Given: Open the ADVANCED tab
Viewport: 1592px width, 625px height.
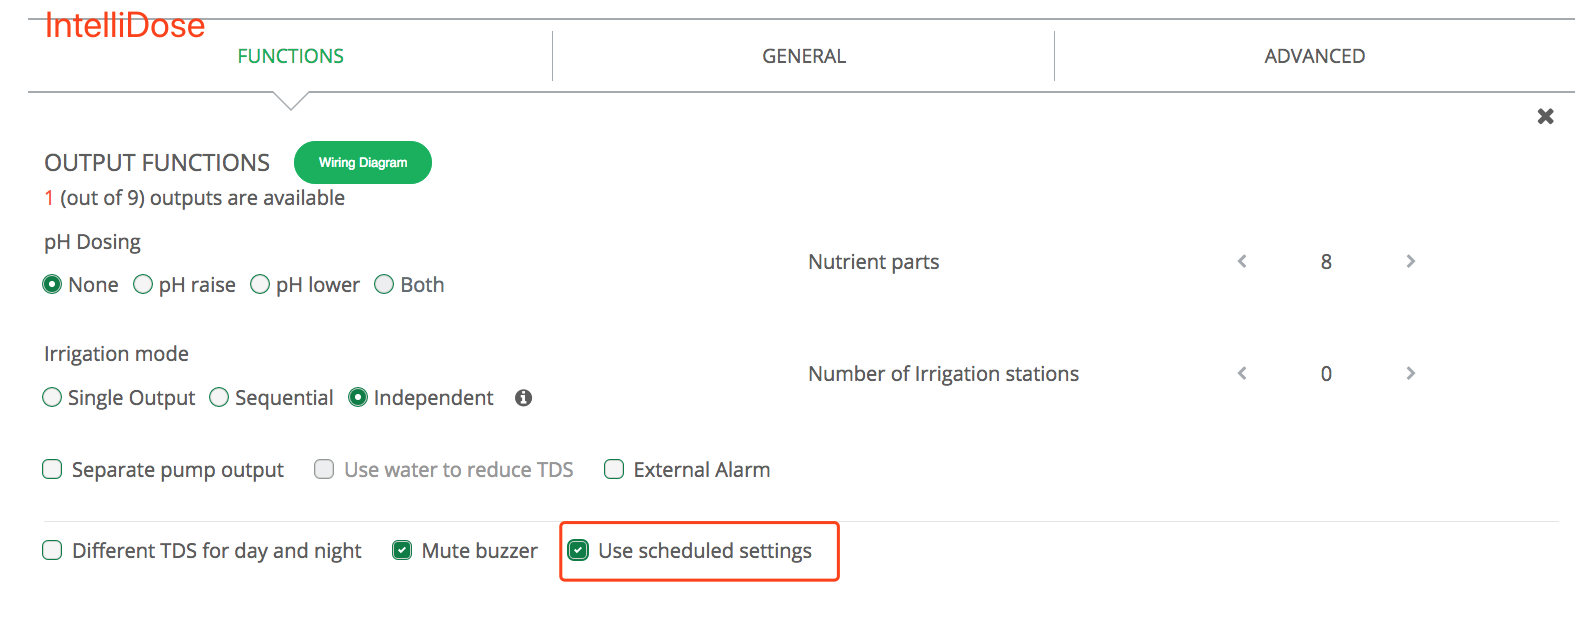Looking at the screenshot, I should [x=1314, y=56].
